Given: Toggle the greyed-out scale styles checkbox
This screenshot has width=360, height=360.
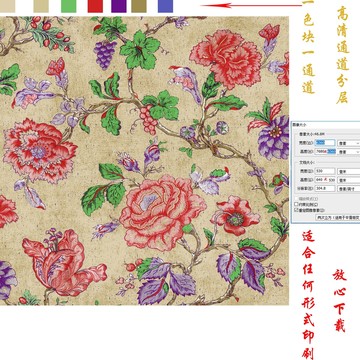Looking at the screenshot, I should pyautogui.click(x=296, y=198).
